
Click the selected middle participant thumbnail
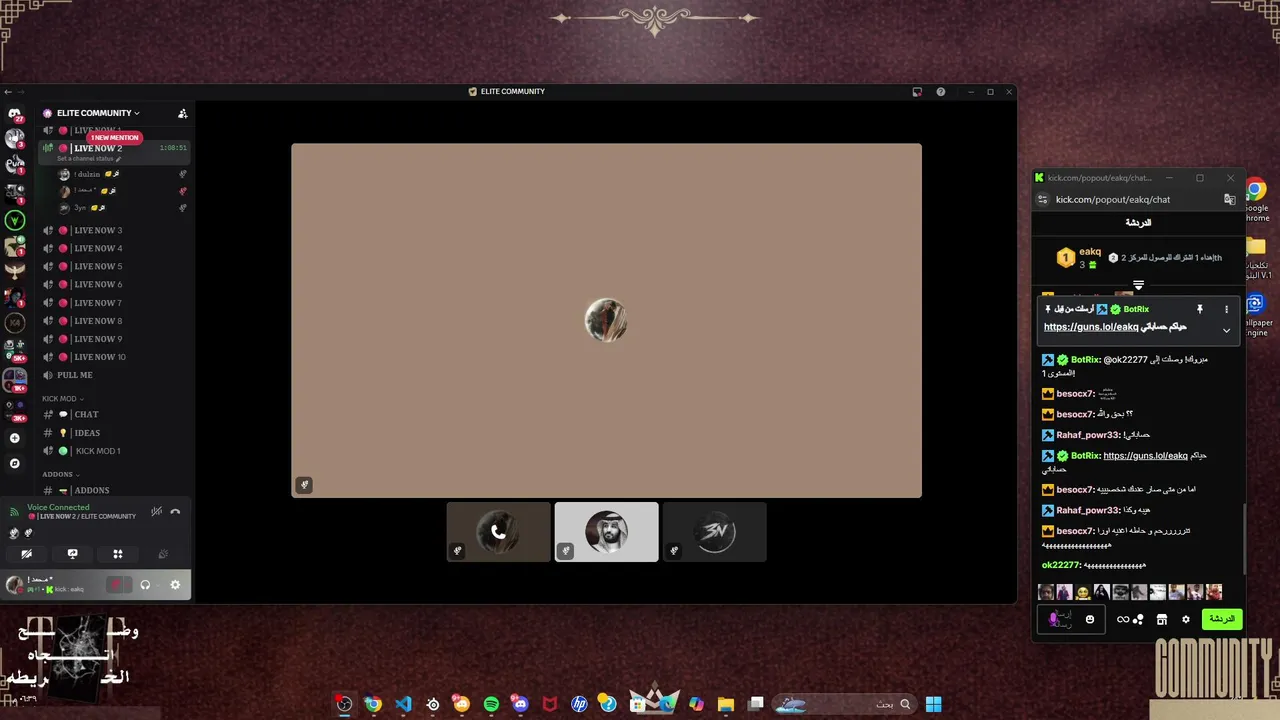pyautogui.click(x=606, y=532)
